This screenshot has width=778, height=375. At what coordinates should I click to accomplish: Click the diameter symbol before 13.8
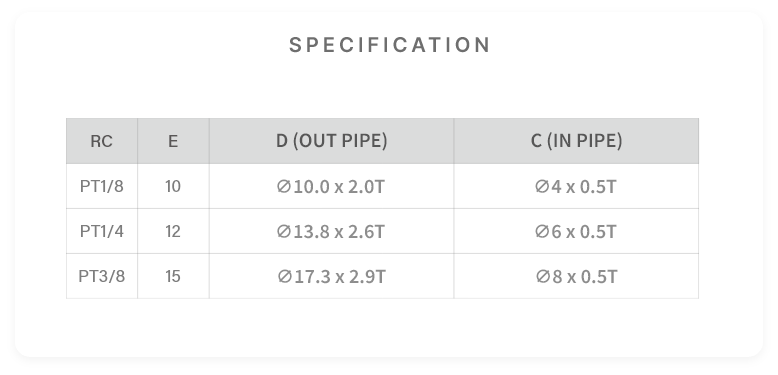coord(284,231)
